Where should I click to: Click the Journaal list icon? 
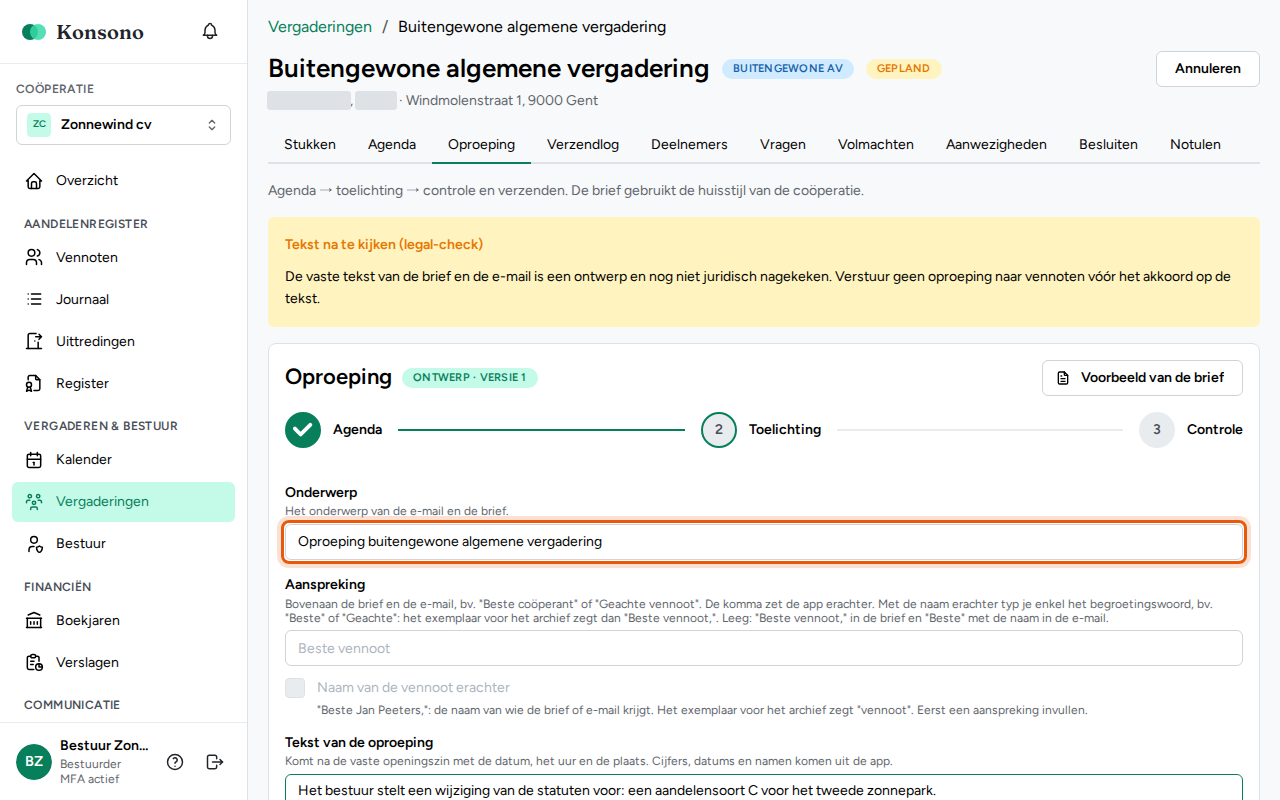34,300
